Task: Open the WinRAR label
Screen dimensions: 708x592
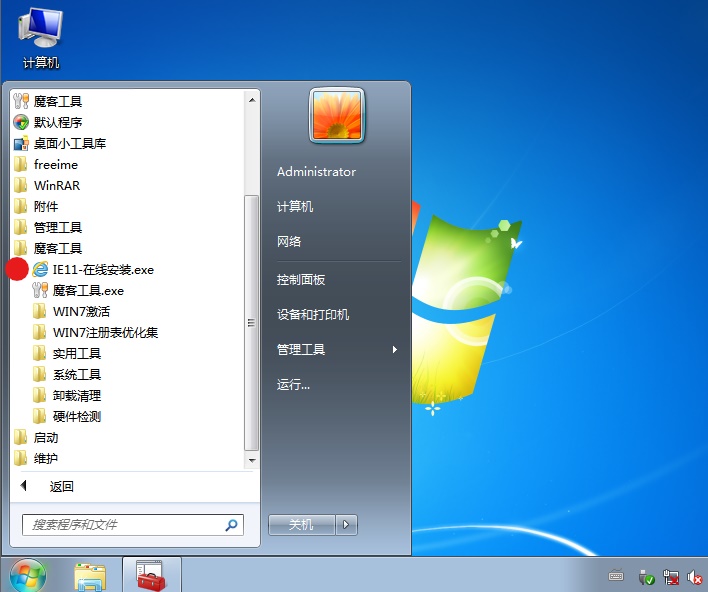Action: click(57, 186)
